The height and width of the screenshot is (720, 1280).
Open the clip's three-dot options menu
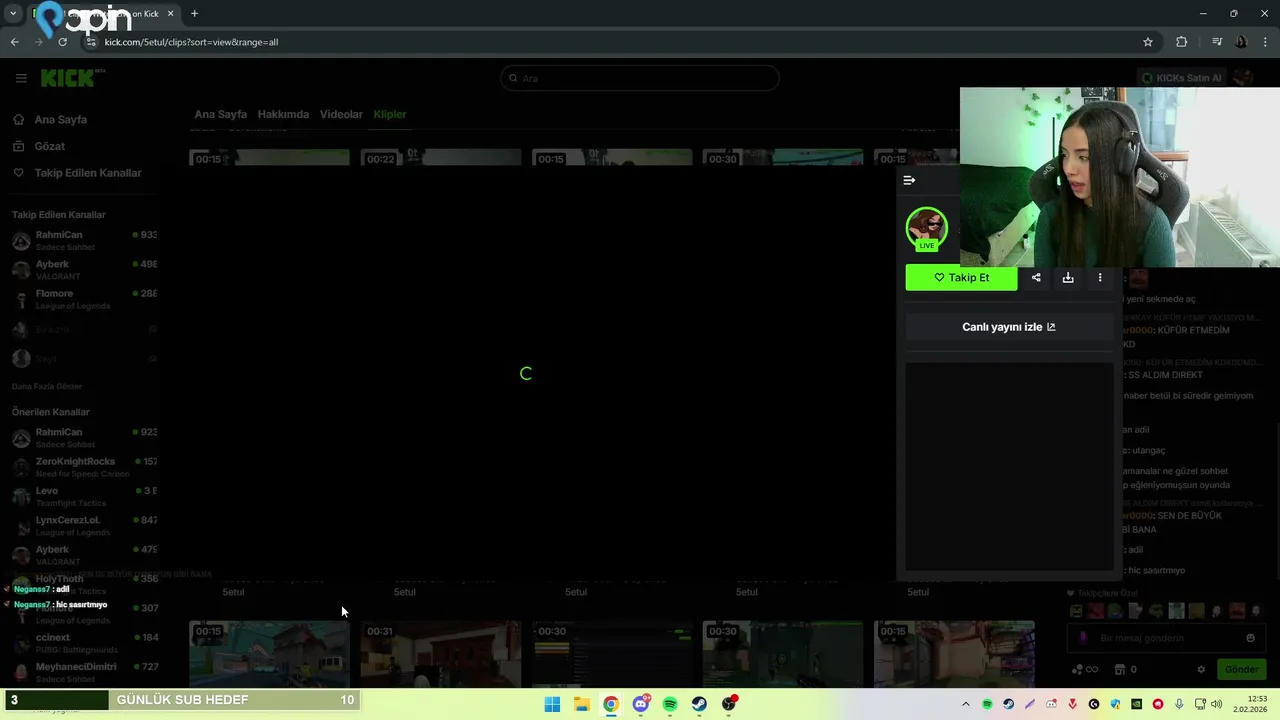pyautogui.click(x=1100, y=278)
